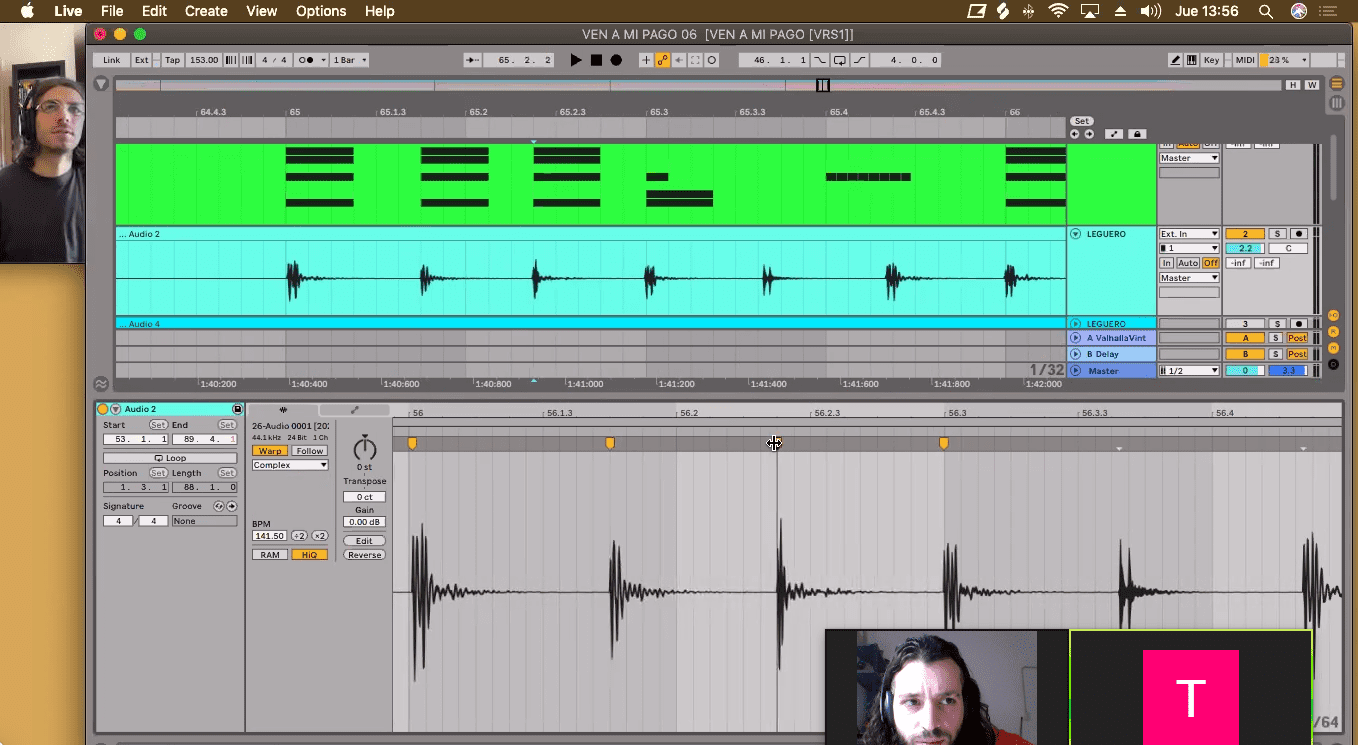
Task: Click the tempo field 153.00
Action: [x=204, y=60]
